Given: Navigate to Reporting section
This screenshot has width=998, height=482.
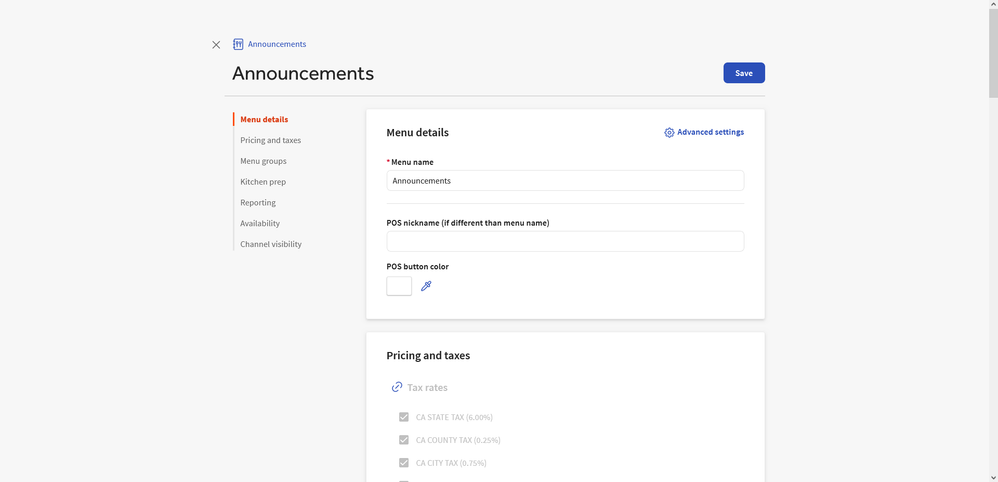Looking at the screenshot, I should pyautogui.click(x=258, y=203).
